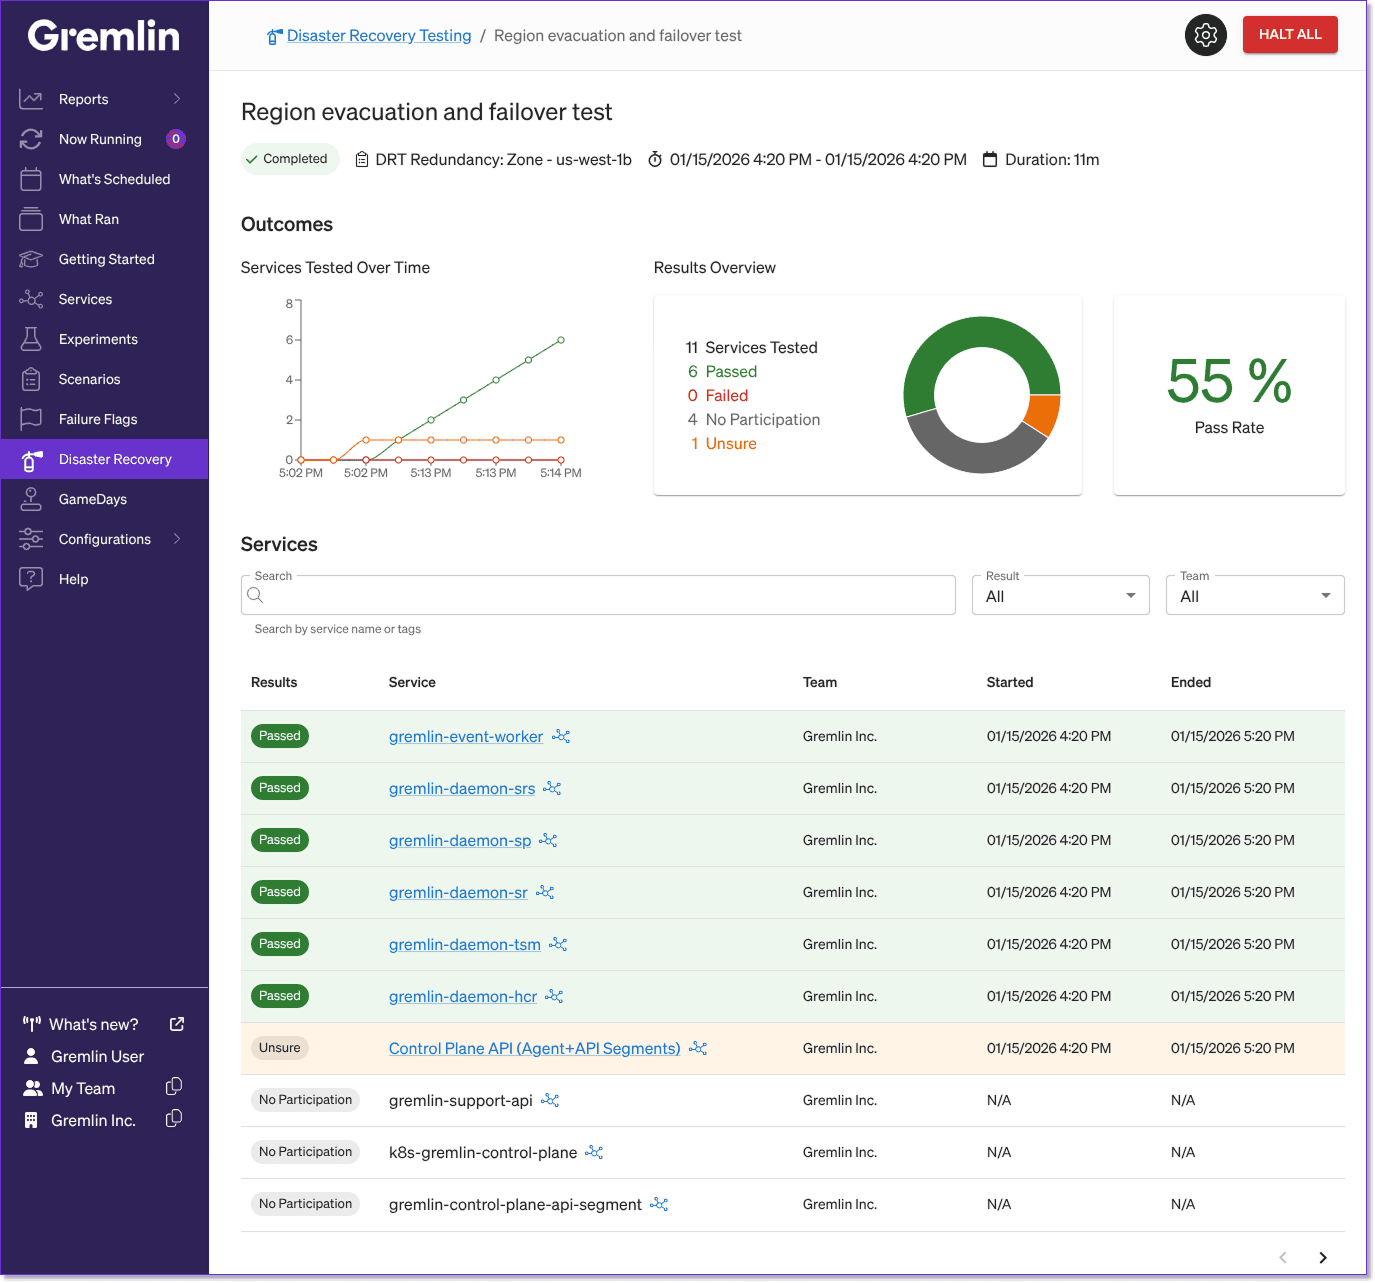Click dependency icon beside Control Plane API

click(x=698, y=1048)
